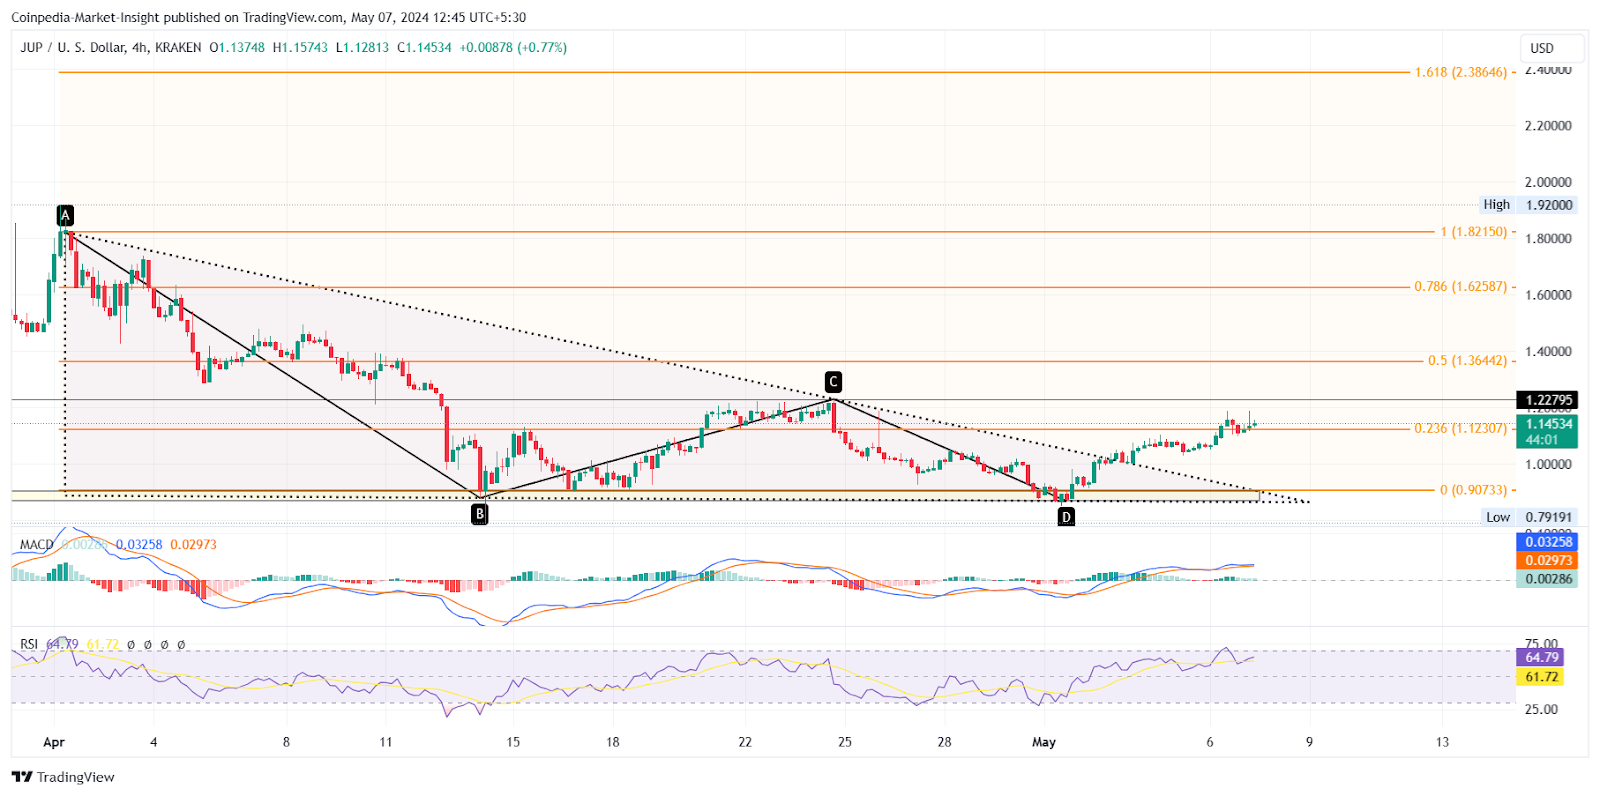This screenshot has height=796, width=1600.
Task: Select the point D label on chart
Action: click(x=1066, y=516)
